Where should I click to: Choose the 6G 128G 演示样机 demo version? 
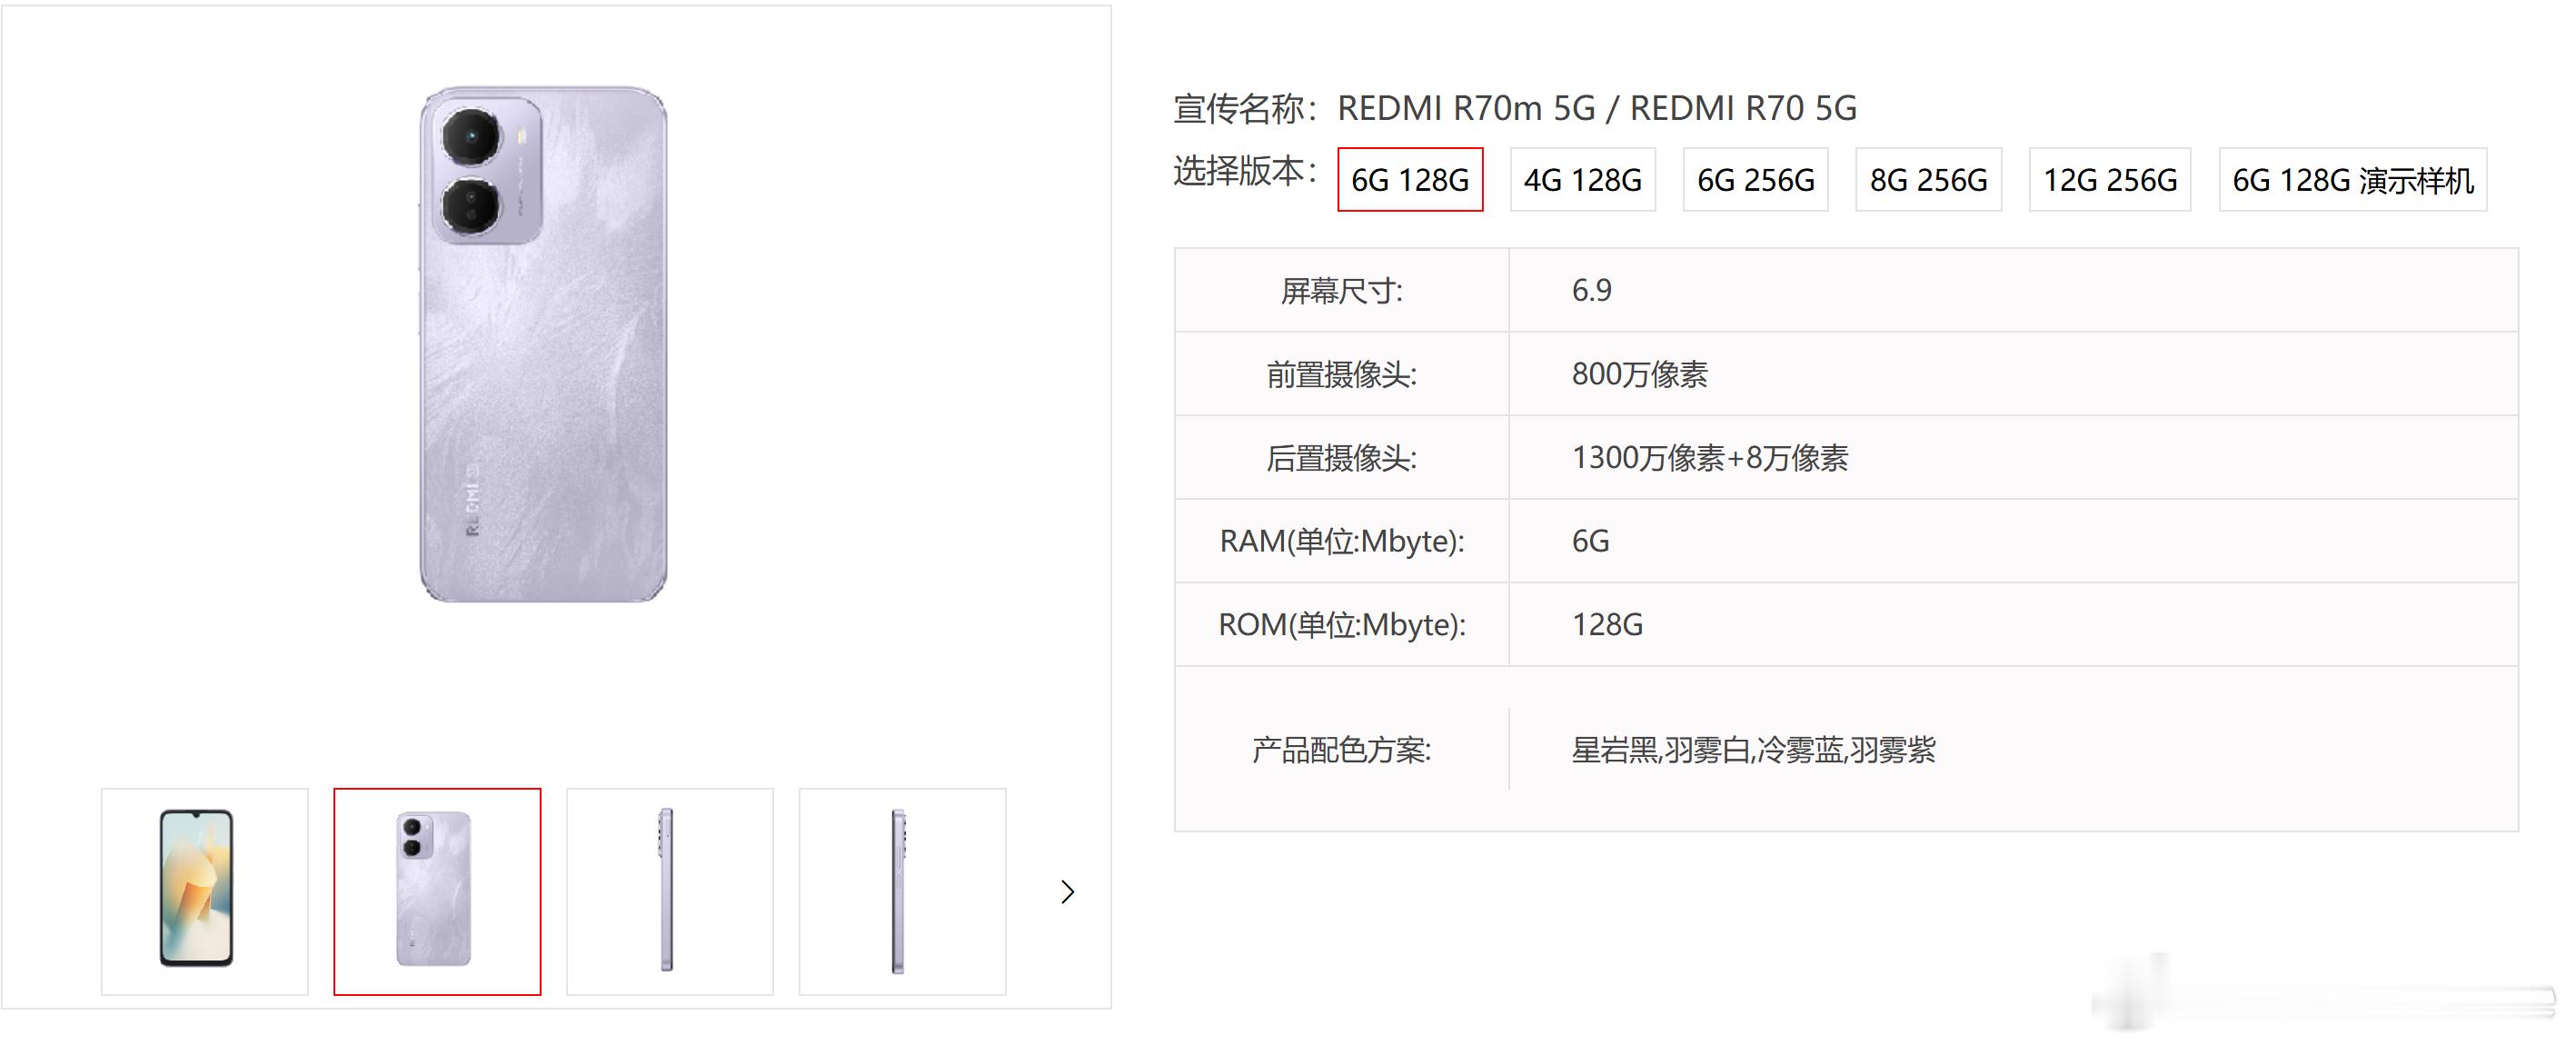[x=2352, y=180]
